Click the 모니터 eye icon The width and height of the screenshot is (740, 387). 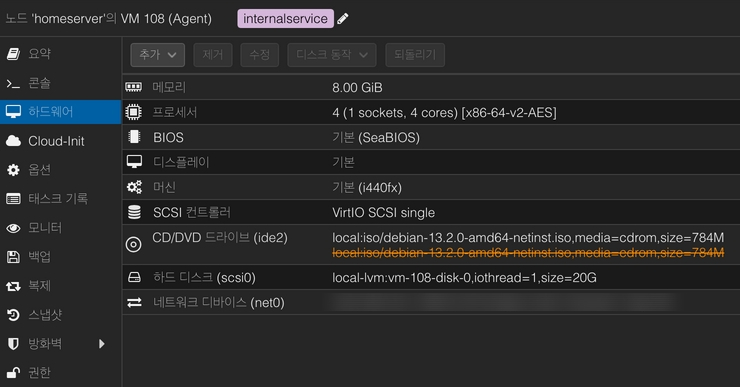click(13, 228)
